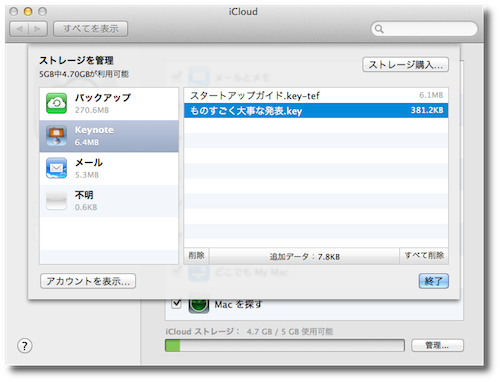The height and width of the screenshot is (382, 500).
Task: Select the Keynote row in app list
Action: [109, 136]
